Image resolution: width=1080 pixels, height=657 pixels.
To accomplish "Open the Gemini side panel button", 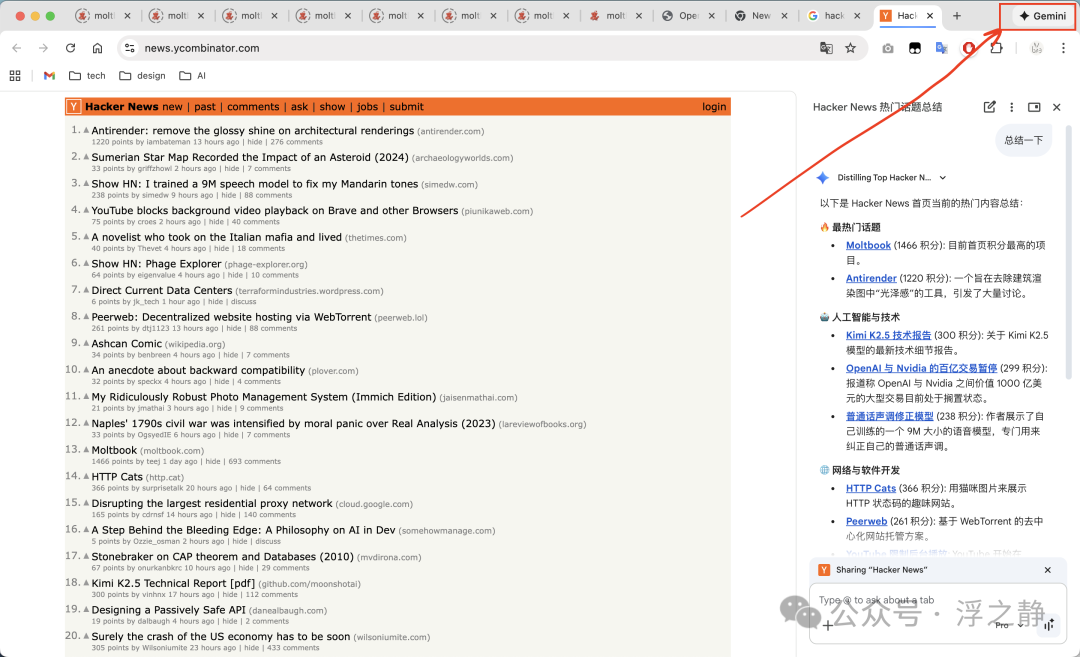I will coord(1042,16).
